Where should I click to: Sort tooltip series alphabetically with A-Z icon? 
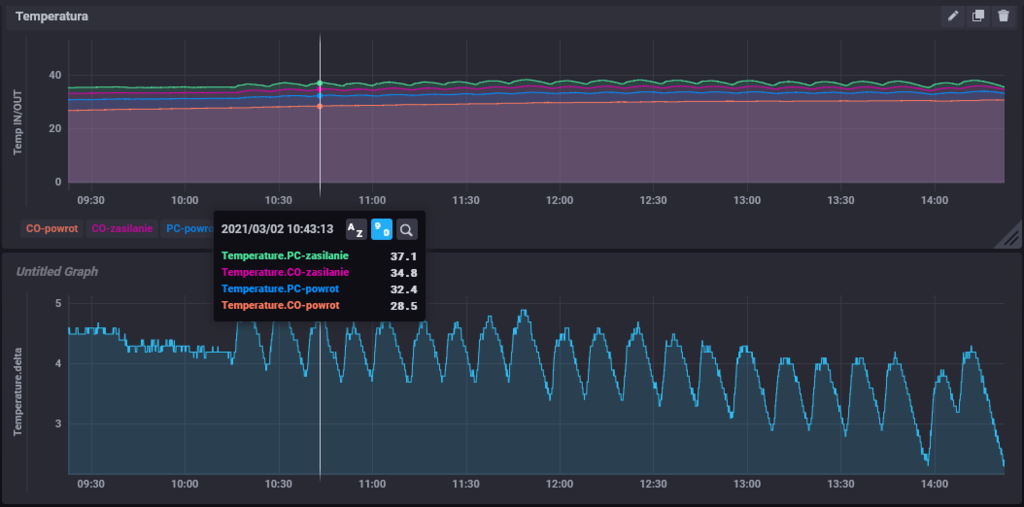click(x=356, y=229)
